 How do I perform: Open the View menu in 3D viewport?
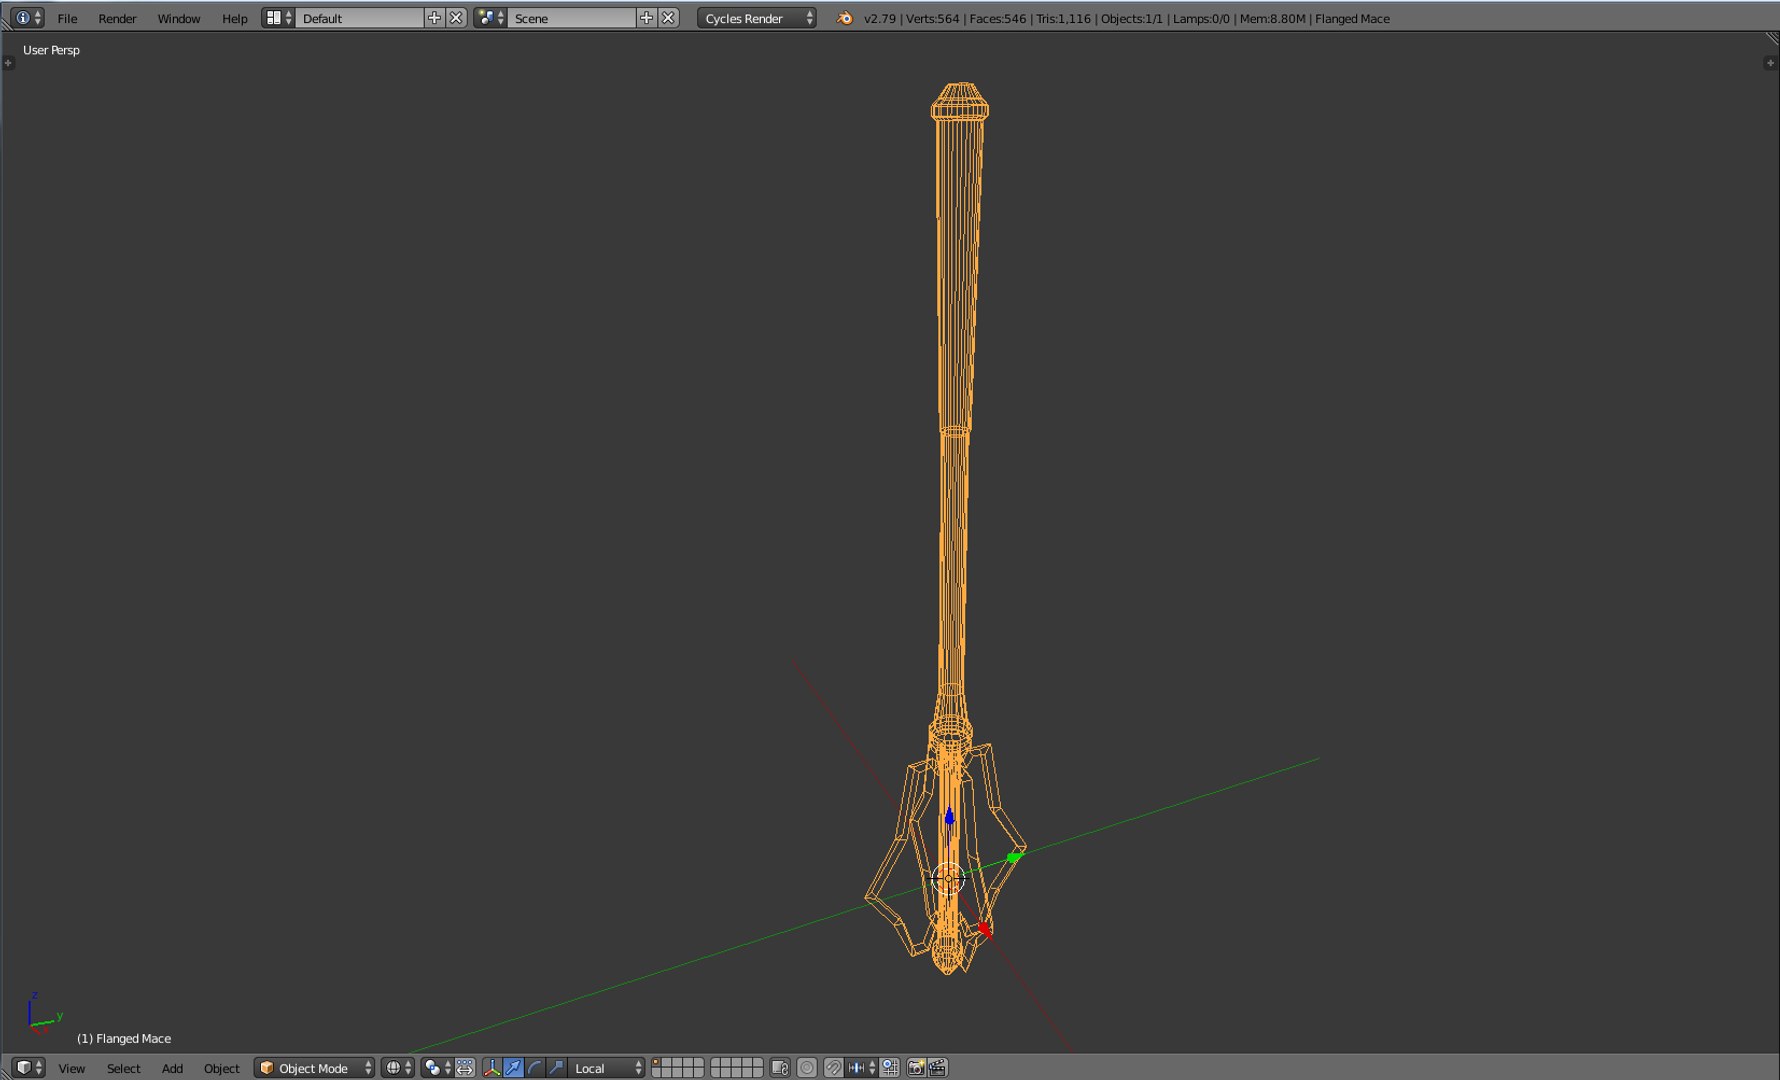pos(71,1068)
